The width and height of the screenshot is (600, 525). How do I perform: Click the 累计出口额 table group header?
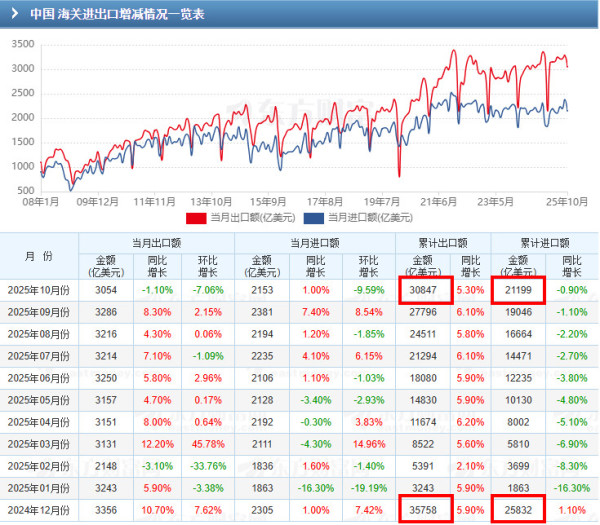[x=442, y=242]
